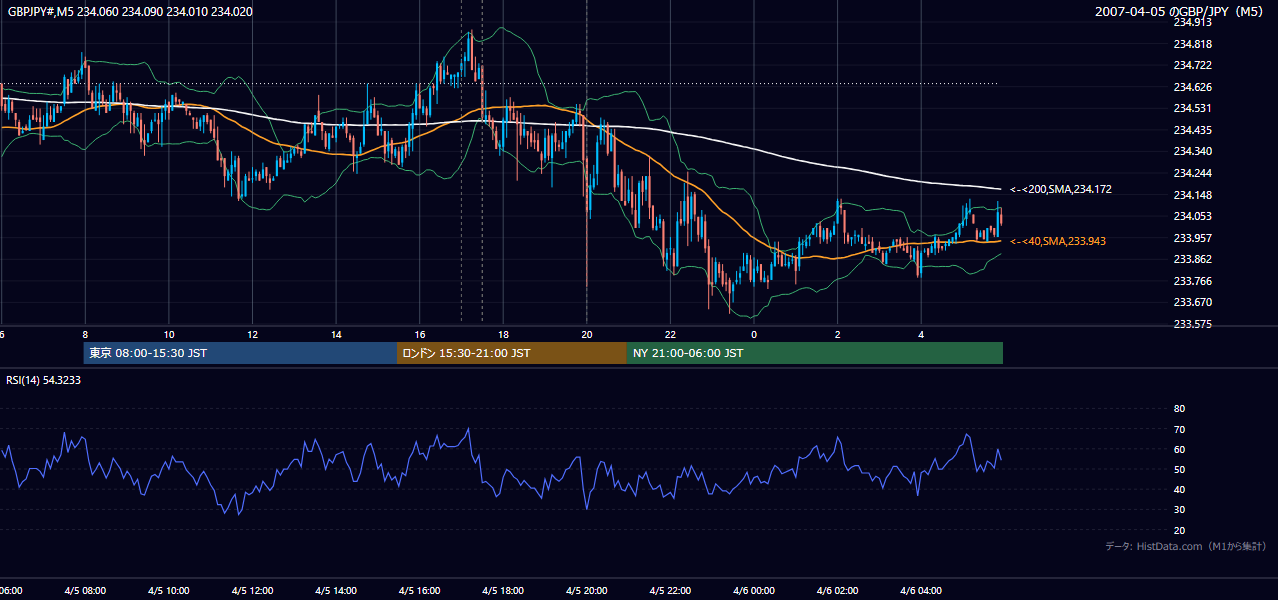
Task: Click hour tick 18 under the price chart
Action: pos(504,335)
